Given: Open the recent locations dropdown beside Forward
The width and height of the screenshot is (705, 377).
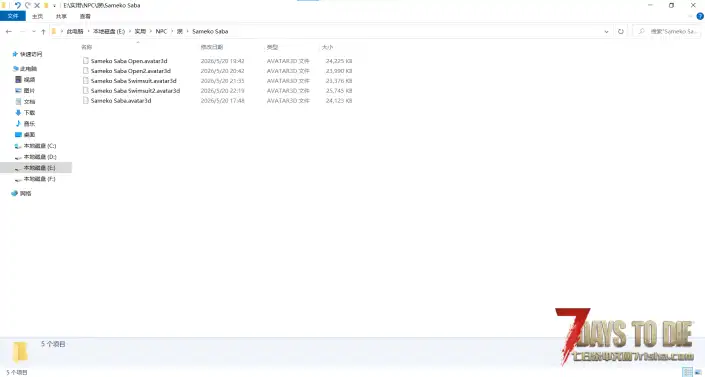Looking at the screenshot, I should click(33, 31).
